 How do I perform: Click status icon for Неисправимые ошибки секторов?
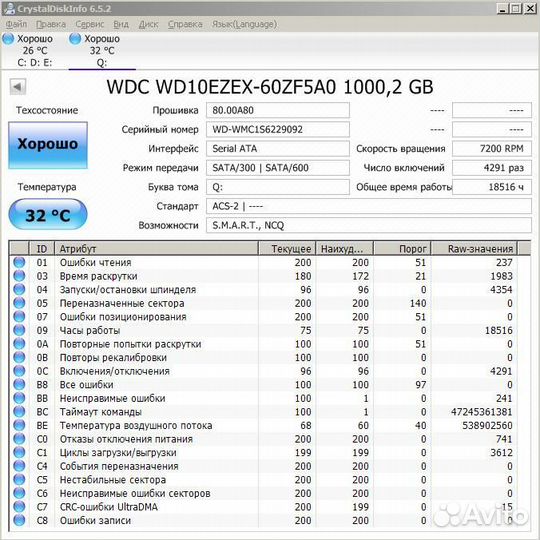tap(19, 493)
